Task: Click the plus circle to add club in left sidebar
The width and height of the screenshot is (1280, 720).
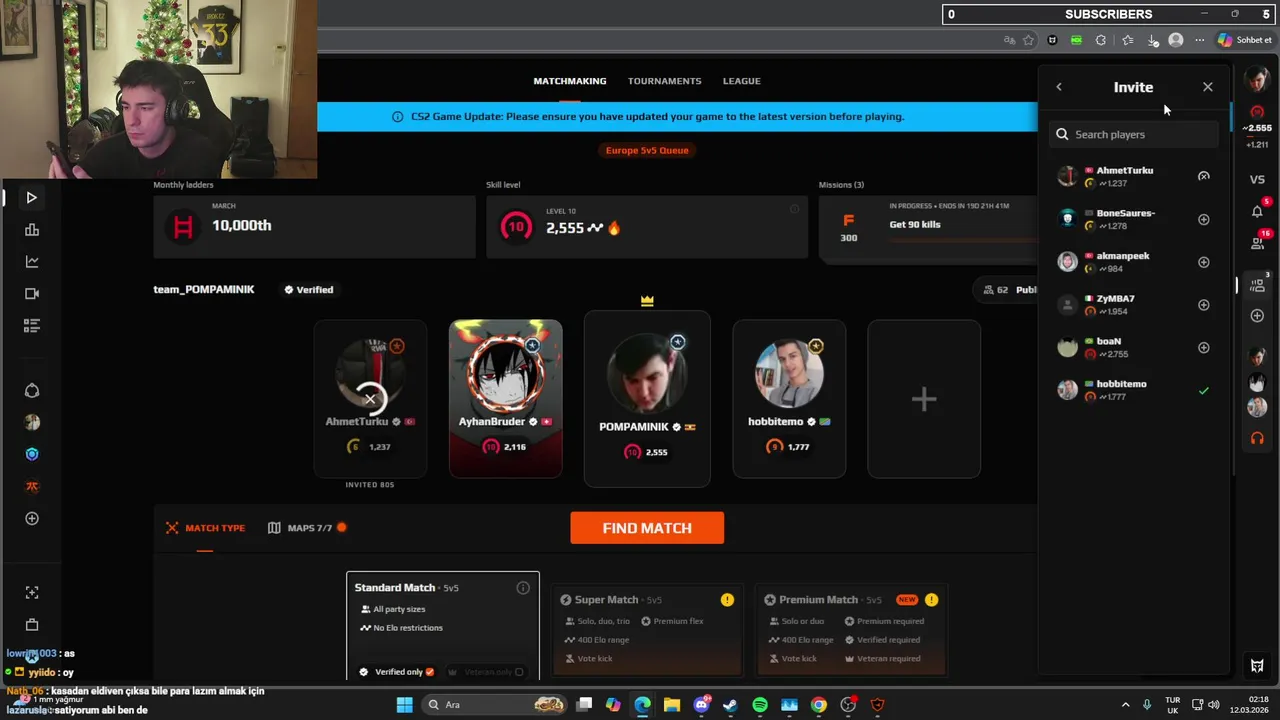Action: pyautogui.click(x=32, y=518)
